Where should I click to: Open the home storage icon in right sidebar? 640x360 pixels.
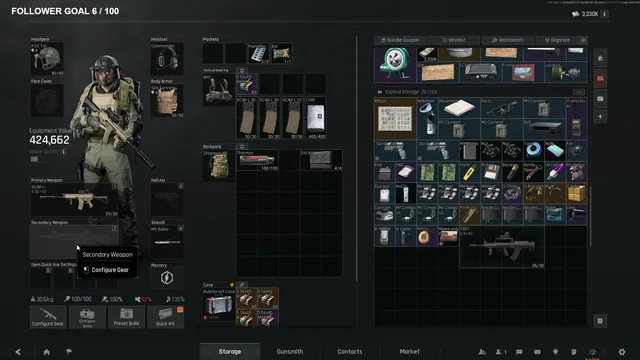600,58
